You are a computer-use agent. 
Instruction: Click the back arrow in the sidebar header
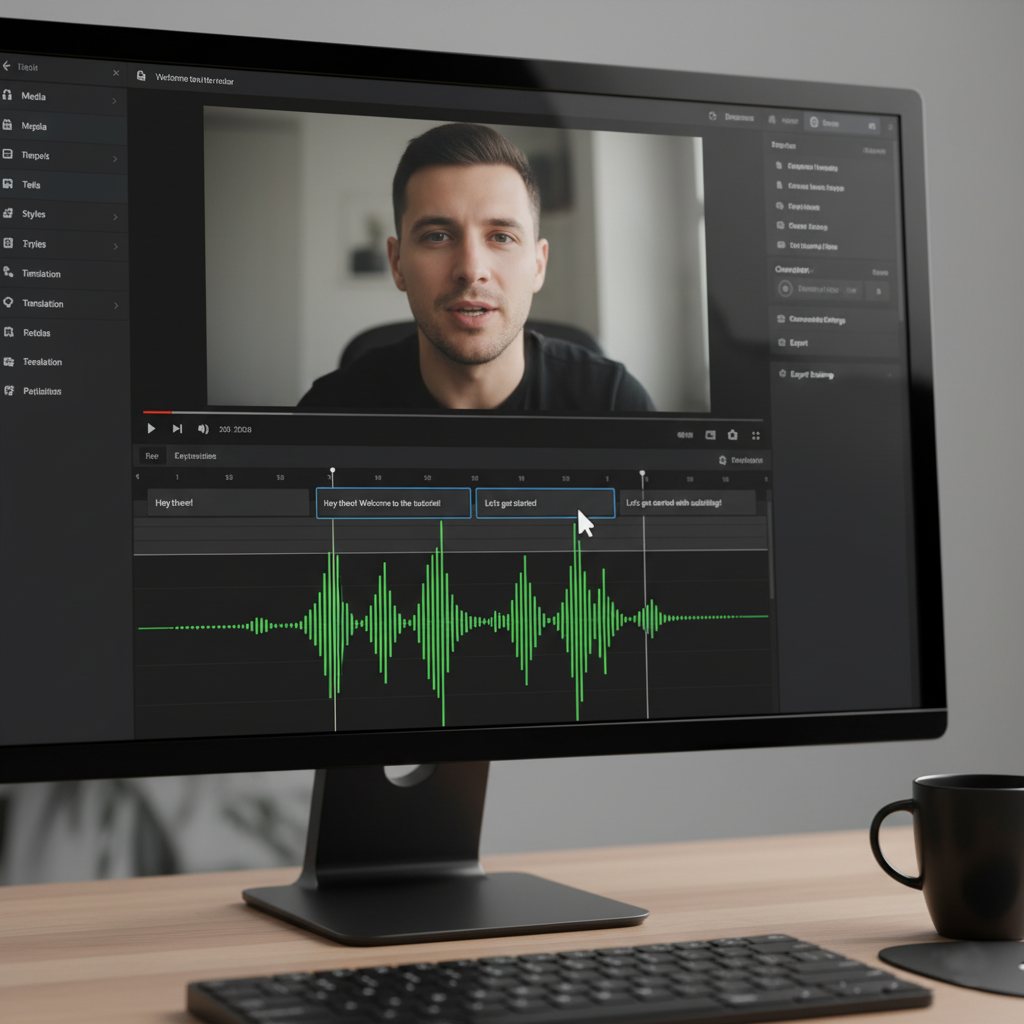tap(7, 67)
